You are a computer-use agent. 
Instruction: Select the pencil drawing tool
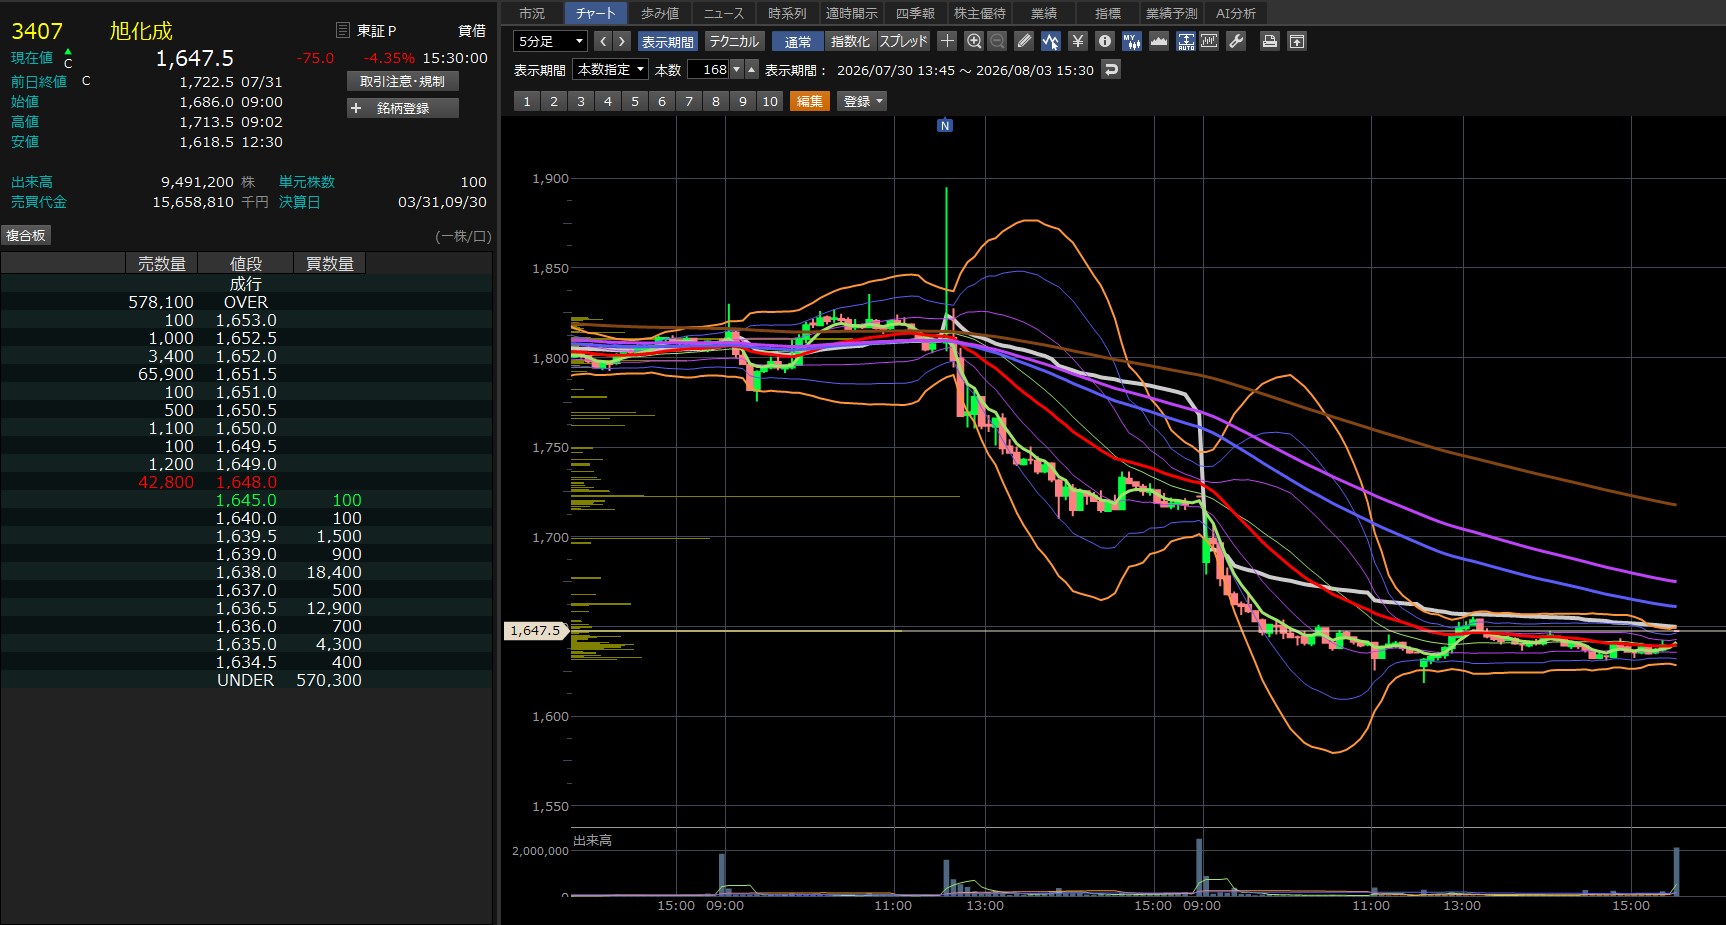point(1024,41)
